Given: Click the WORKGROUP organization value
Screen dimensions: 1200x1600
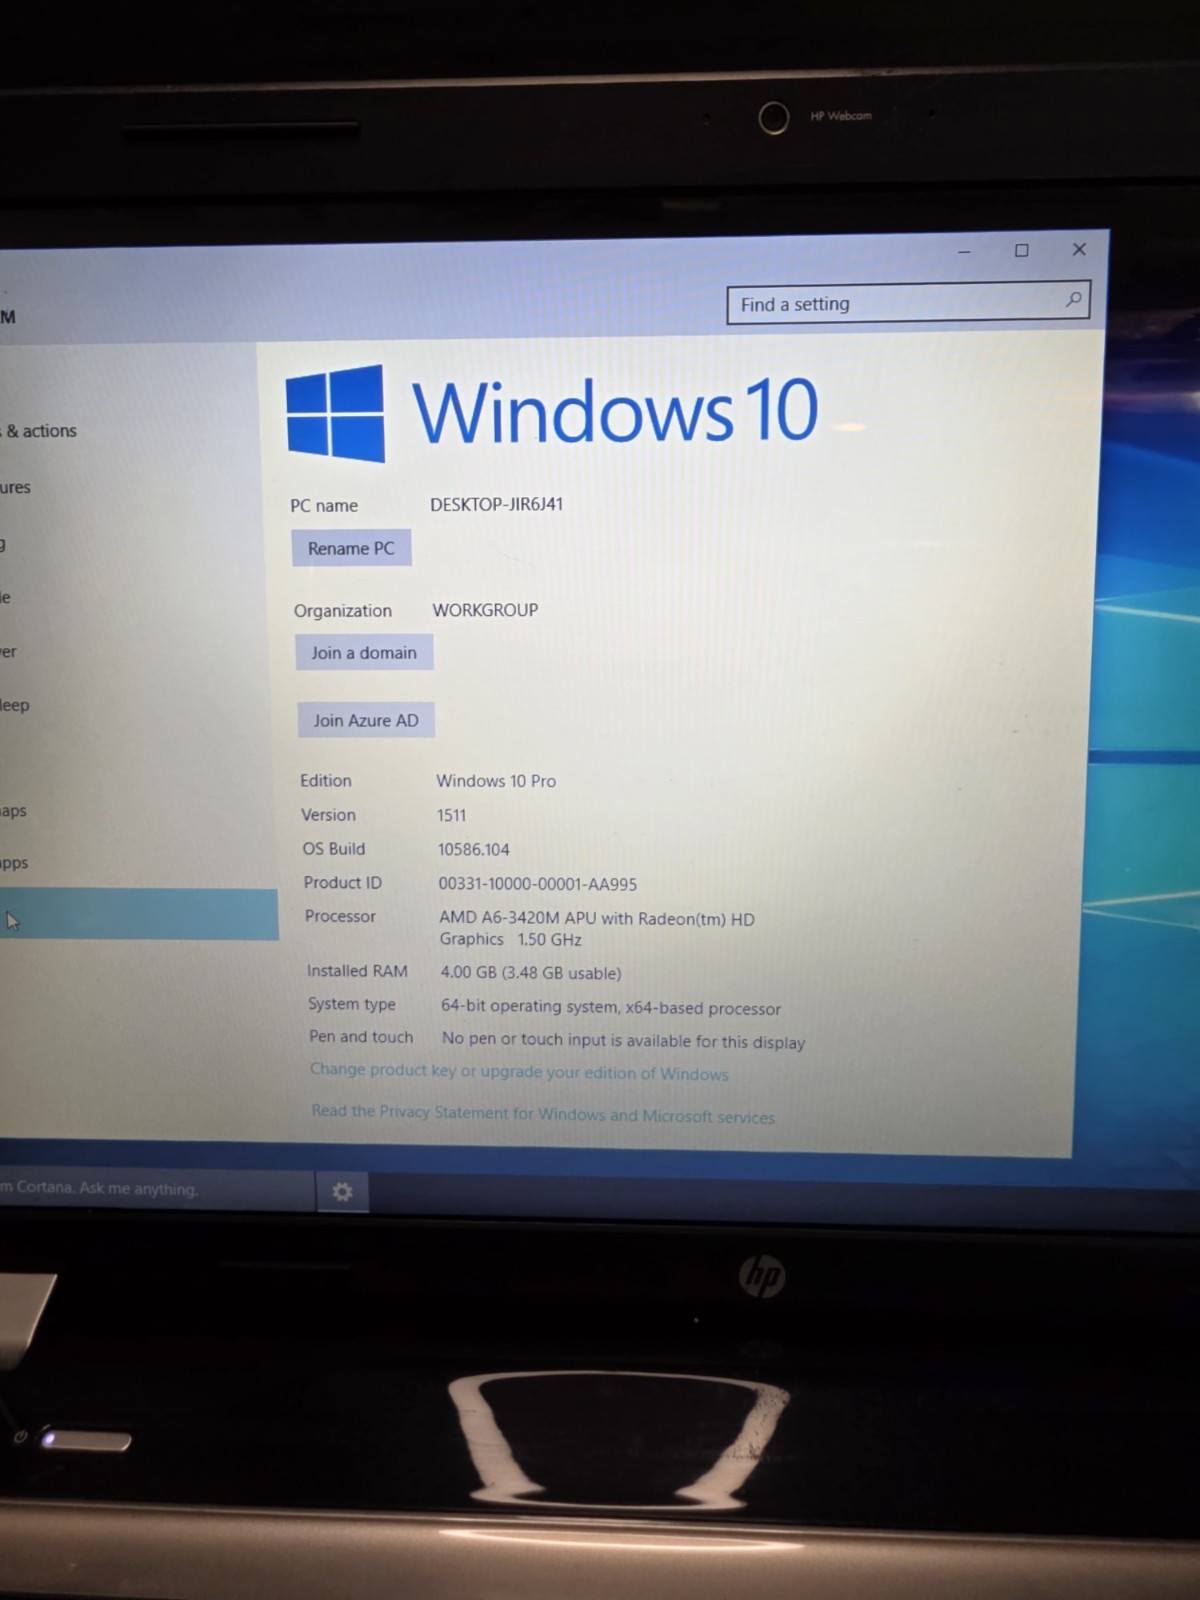Looking at the screenshot, I should click(x=485, y=610).
